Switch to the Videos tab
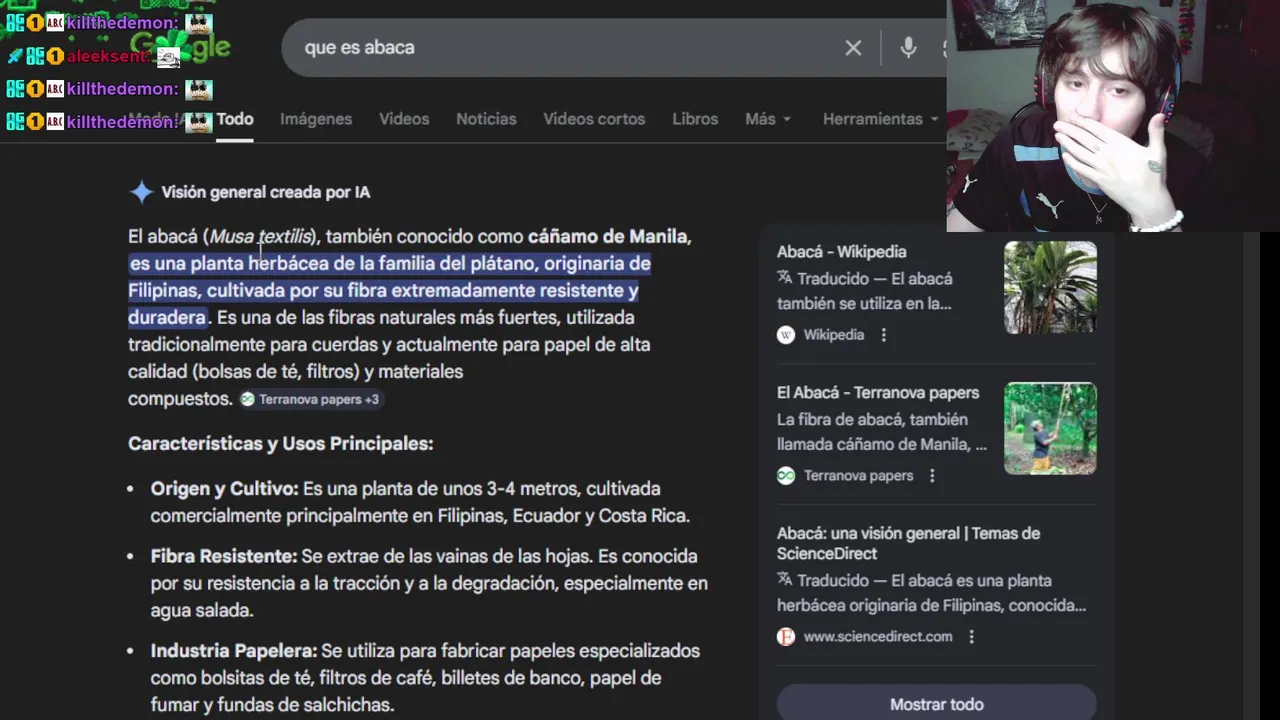Image resolution: width=1280 pixels, height=720 pixels. 404,119
